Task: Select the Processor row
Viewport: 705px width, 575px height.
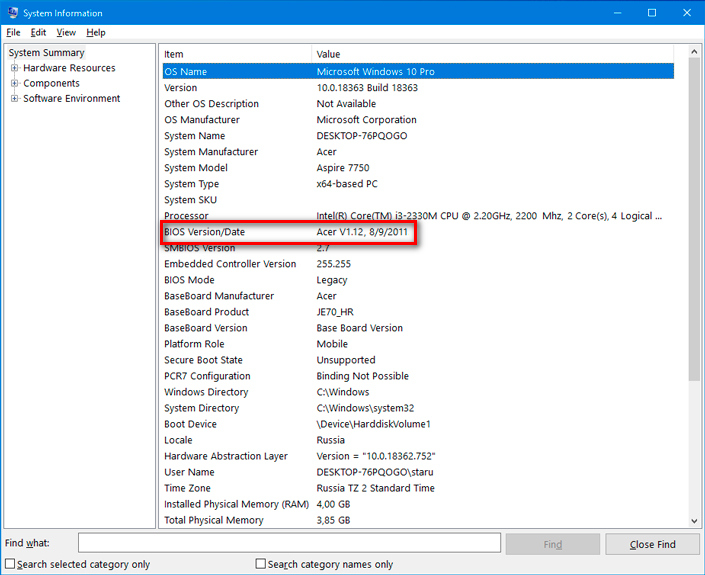Action: [x=418, y=216]
